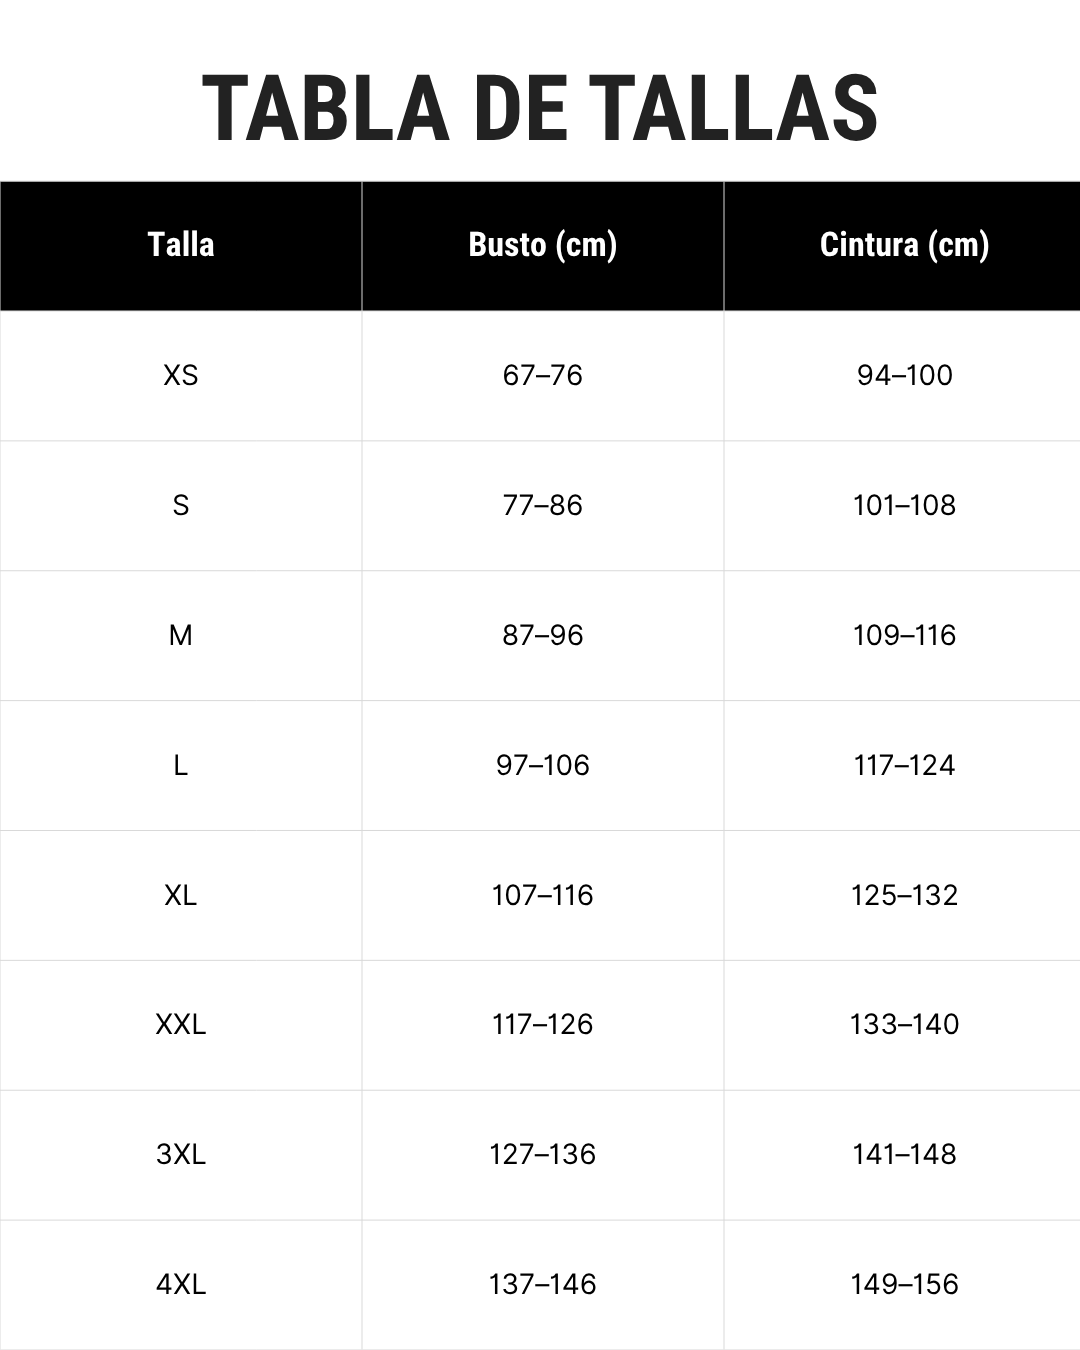Click the 4XL size cell
The height and width of the screenshot is (1350, 1080).
click(181, 1284)
